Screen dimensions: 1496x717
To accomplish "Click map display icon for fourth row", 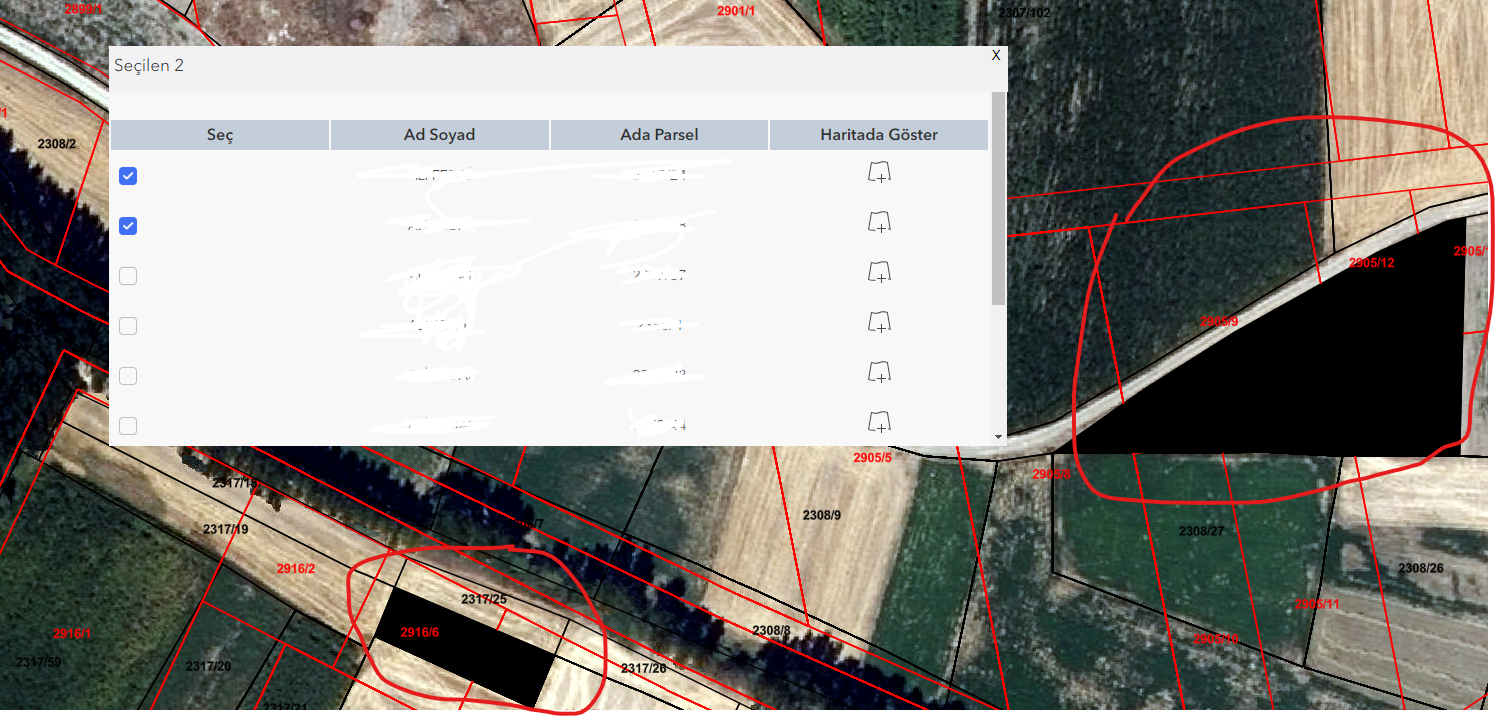I will coord(878,321).
